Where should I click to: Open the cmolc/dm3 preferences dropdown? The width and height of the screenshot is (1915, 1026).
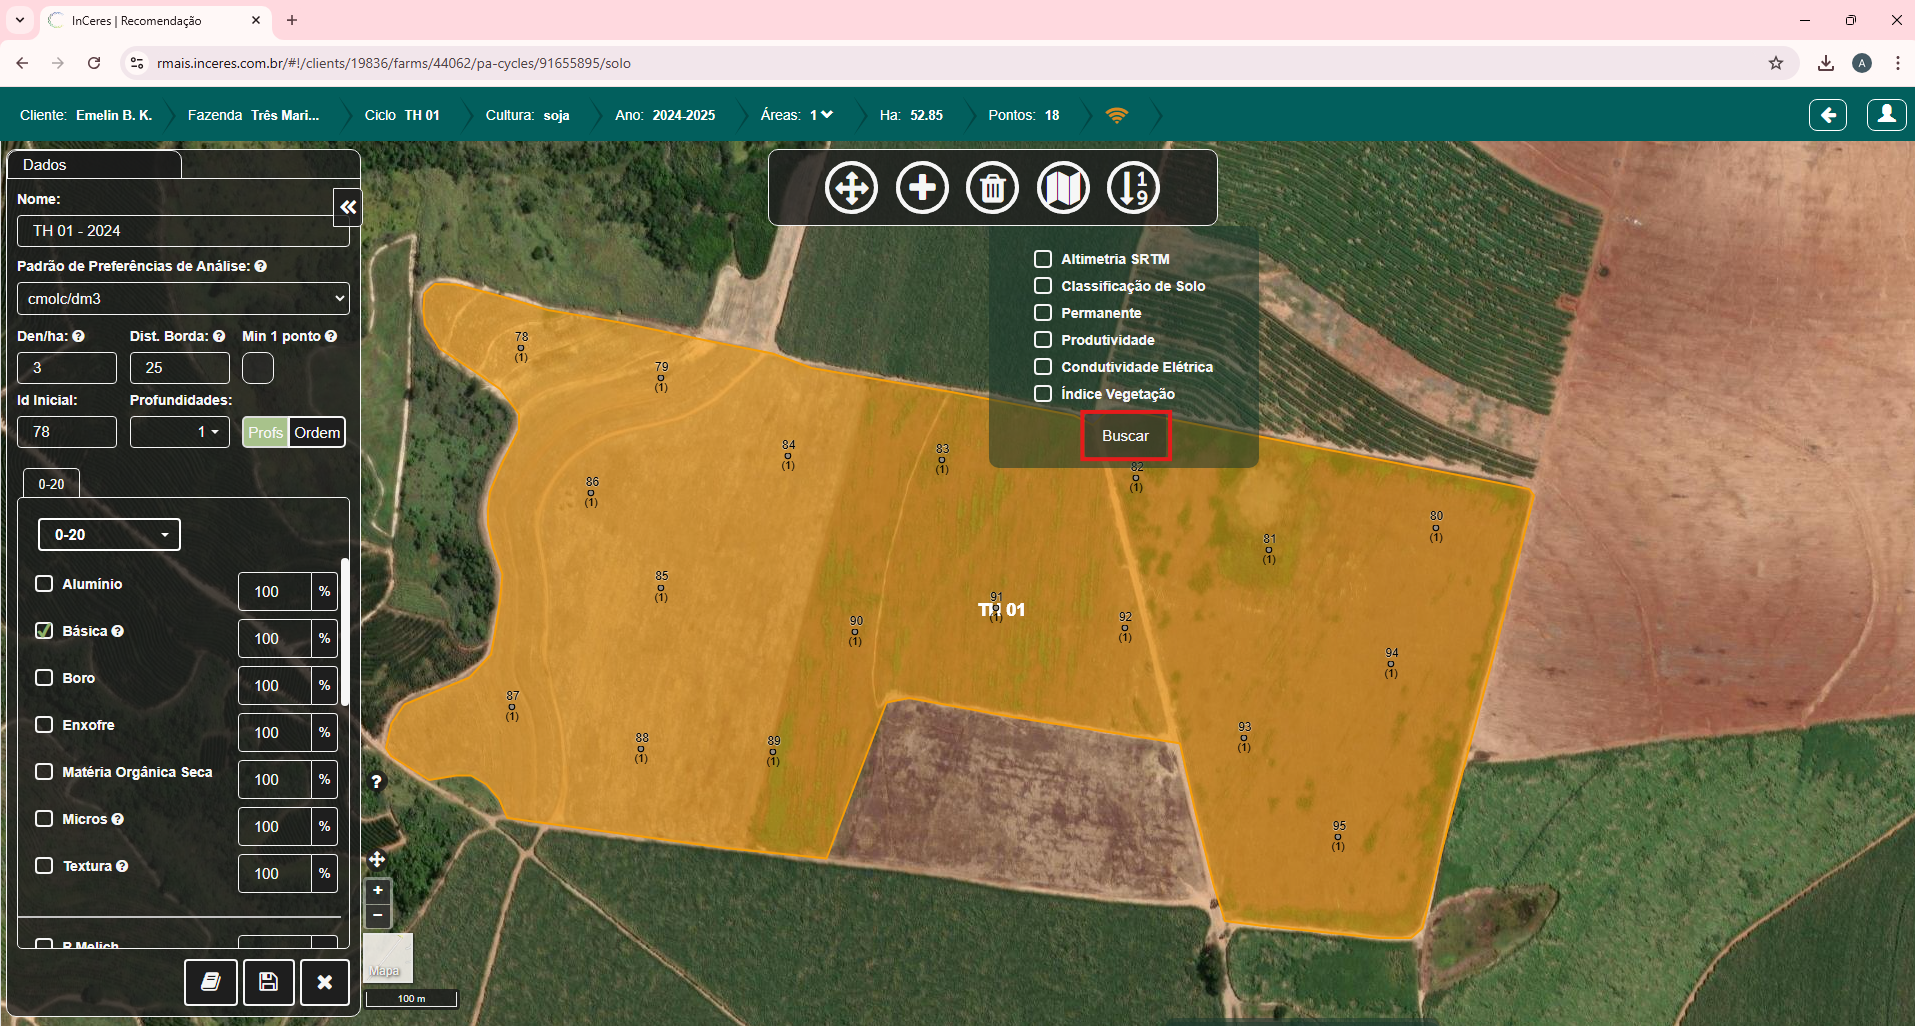(183, 299)
